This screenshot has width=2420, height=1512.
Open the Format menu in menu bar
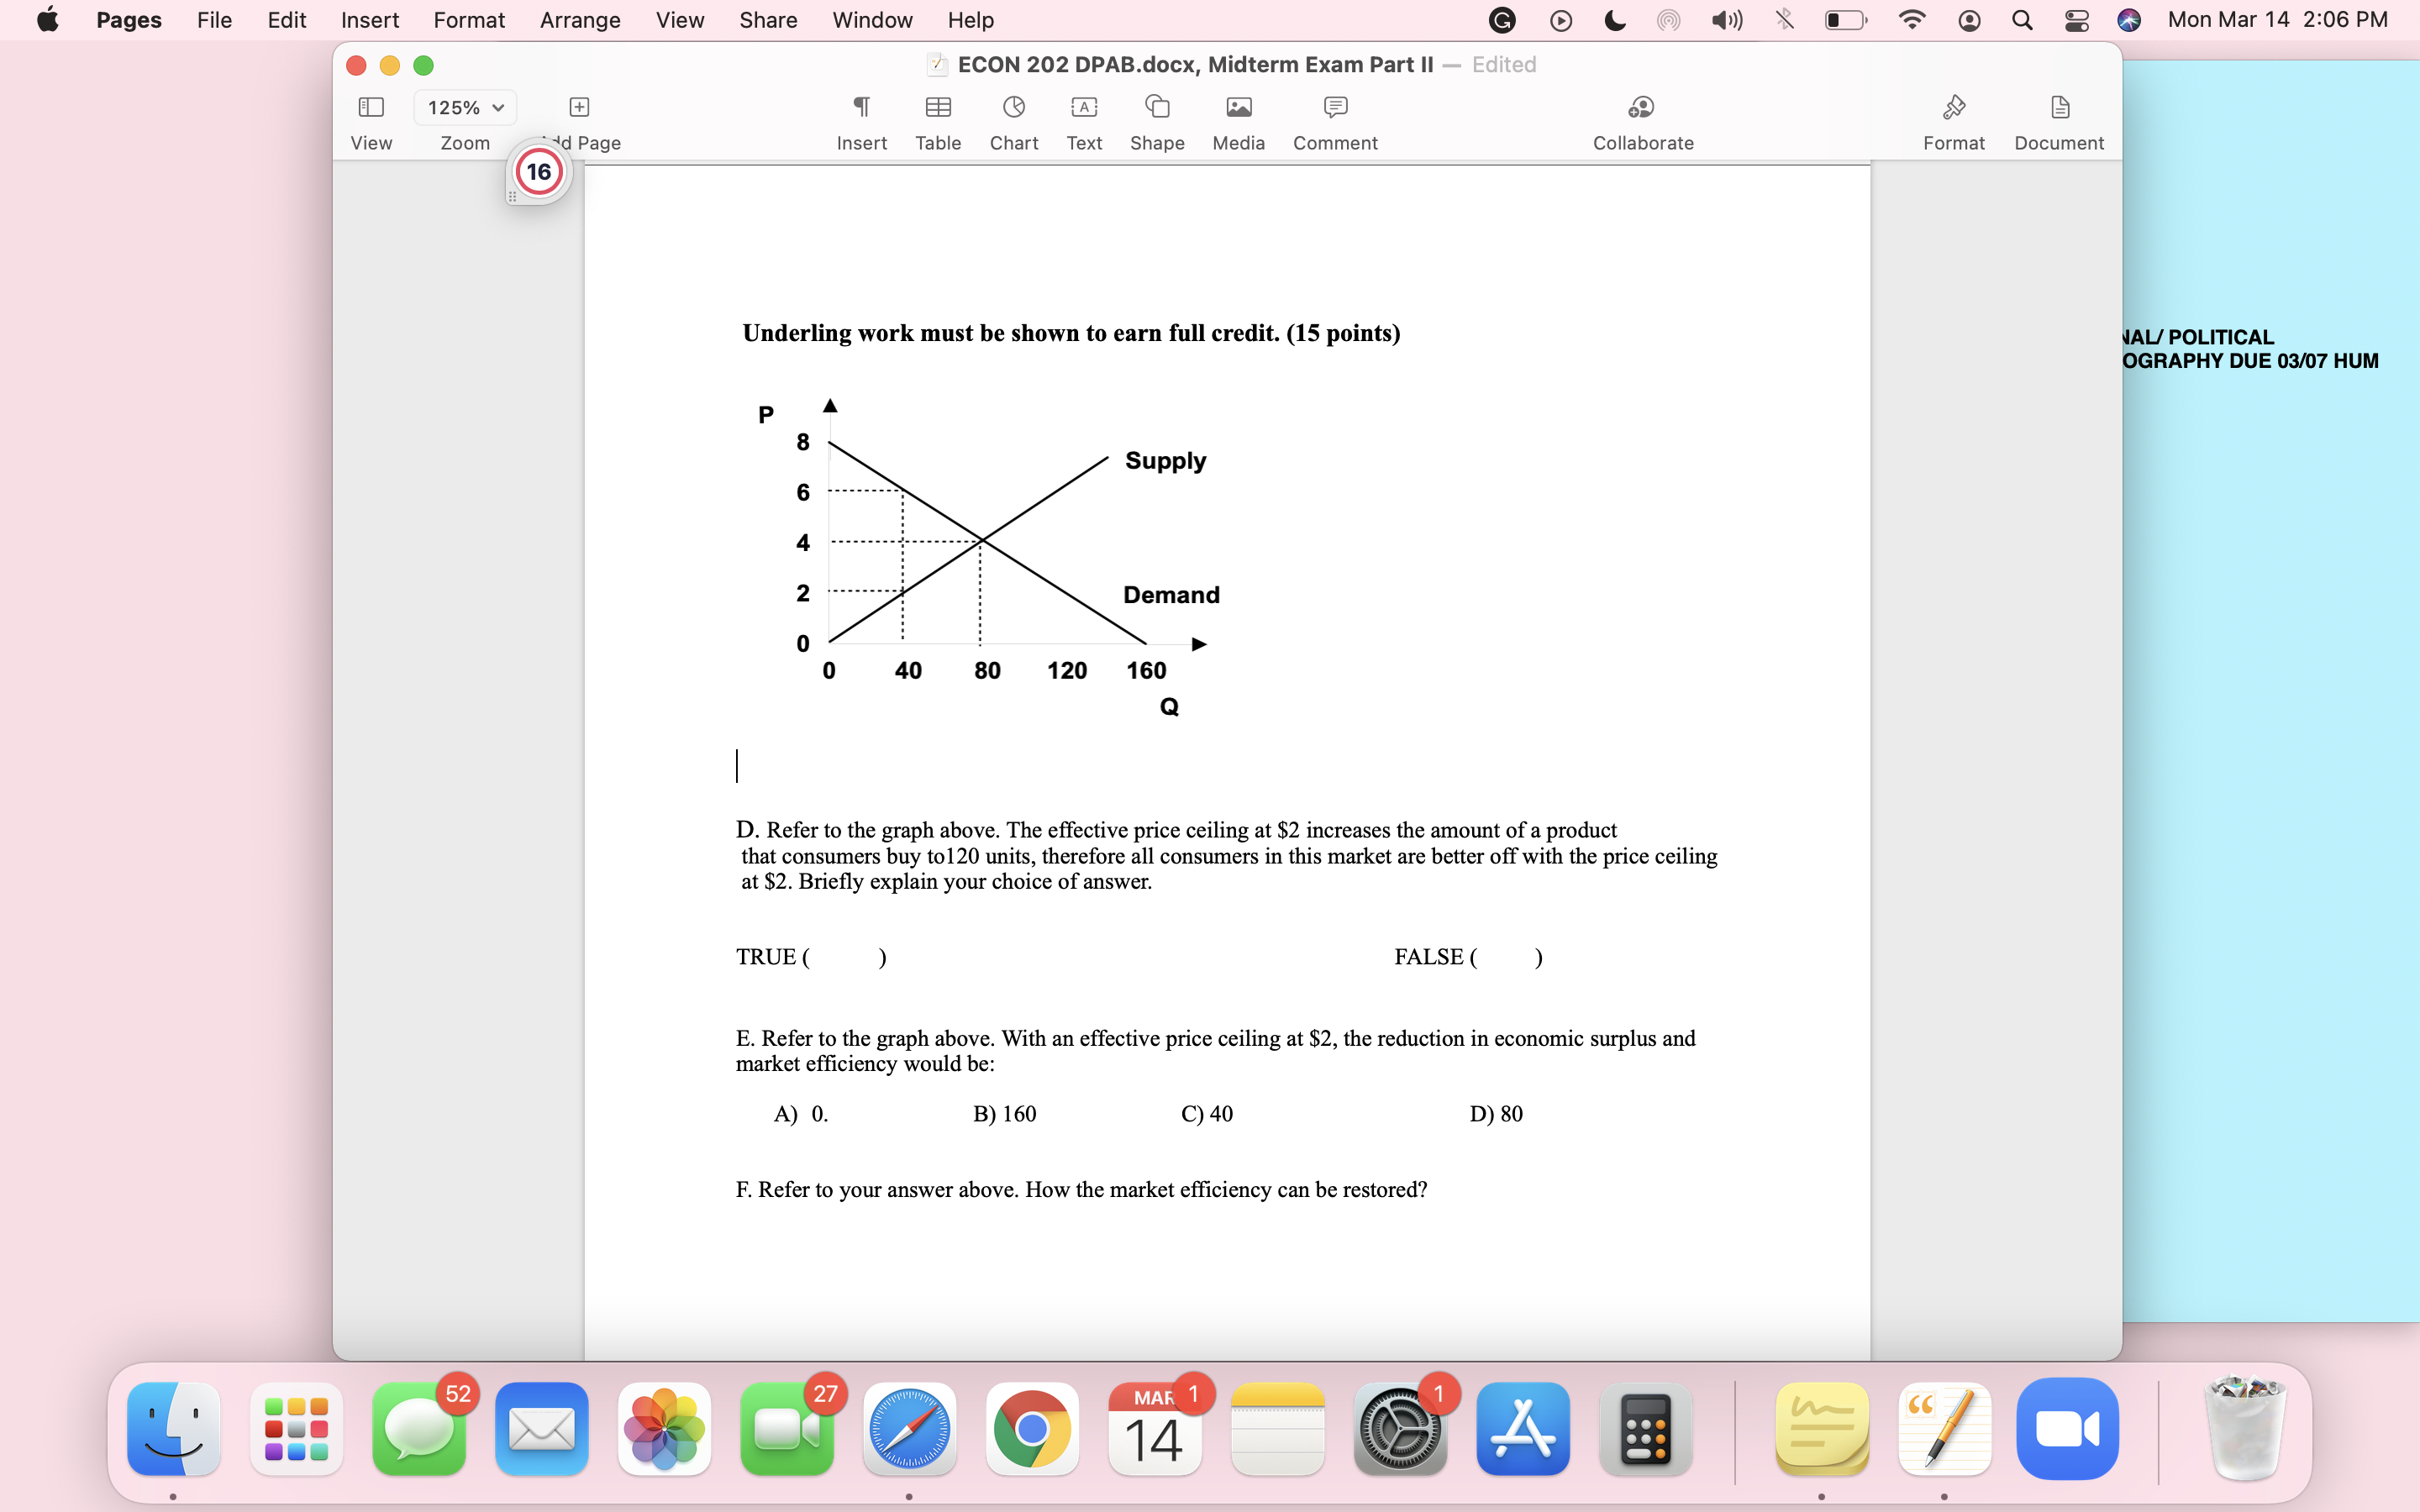coord(469,20)
